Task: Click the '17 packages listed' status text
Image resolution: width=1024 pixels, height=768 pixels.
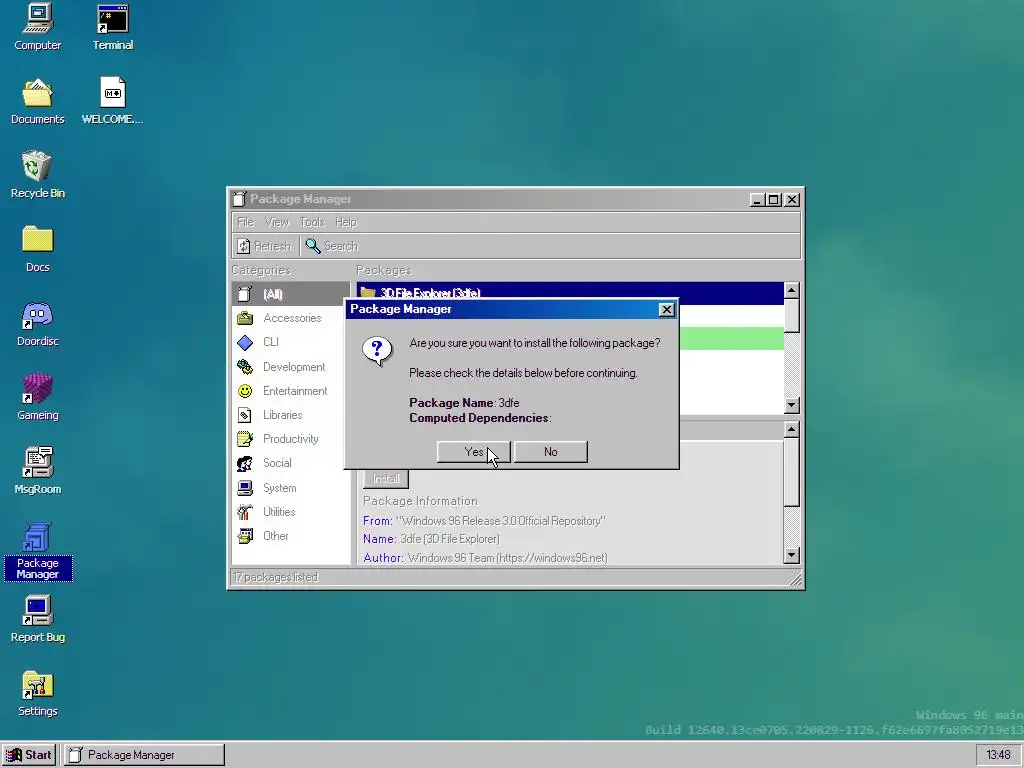Action: tap(276, 577)
